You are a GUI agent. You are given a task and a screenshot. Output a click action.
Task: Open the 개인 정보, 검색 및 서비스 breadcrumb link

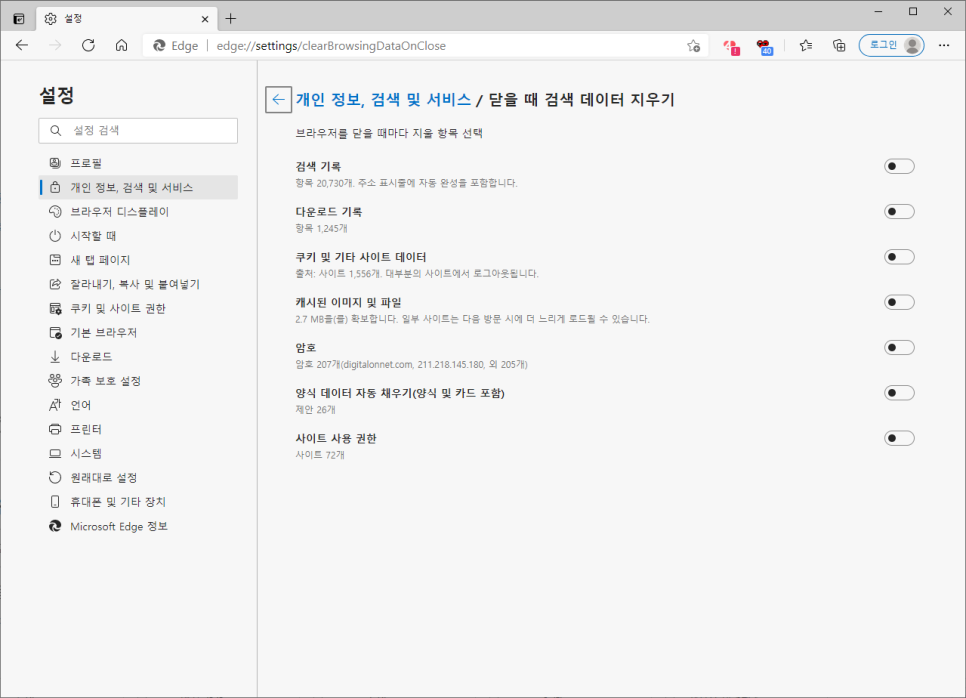click(383, 99)
